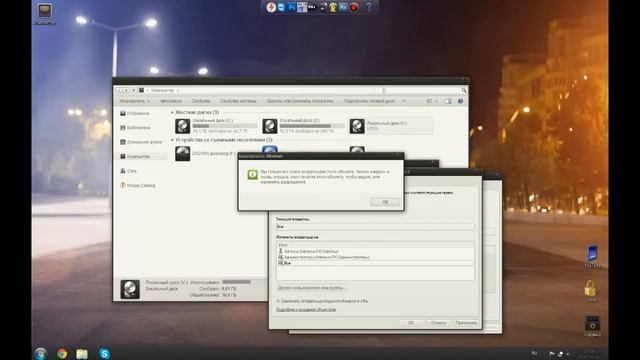Open Библиотеки in Explorer sidebar

click(x=136, y=128)
